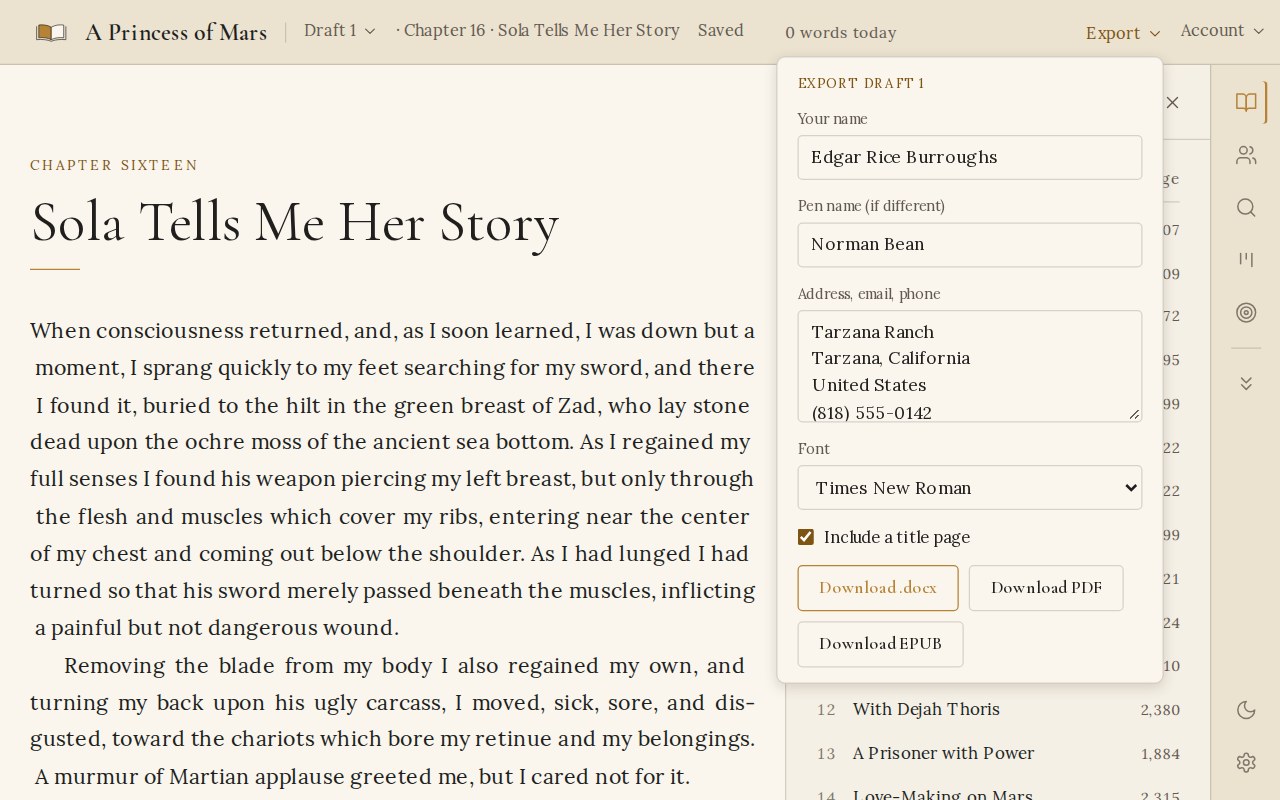Open the search magnifier icon in sidebar
1280x800 pixels.
point(1246,208)
